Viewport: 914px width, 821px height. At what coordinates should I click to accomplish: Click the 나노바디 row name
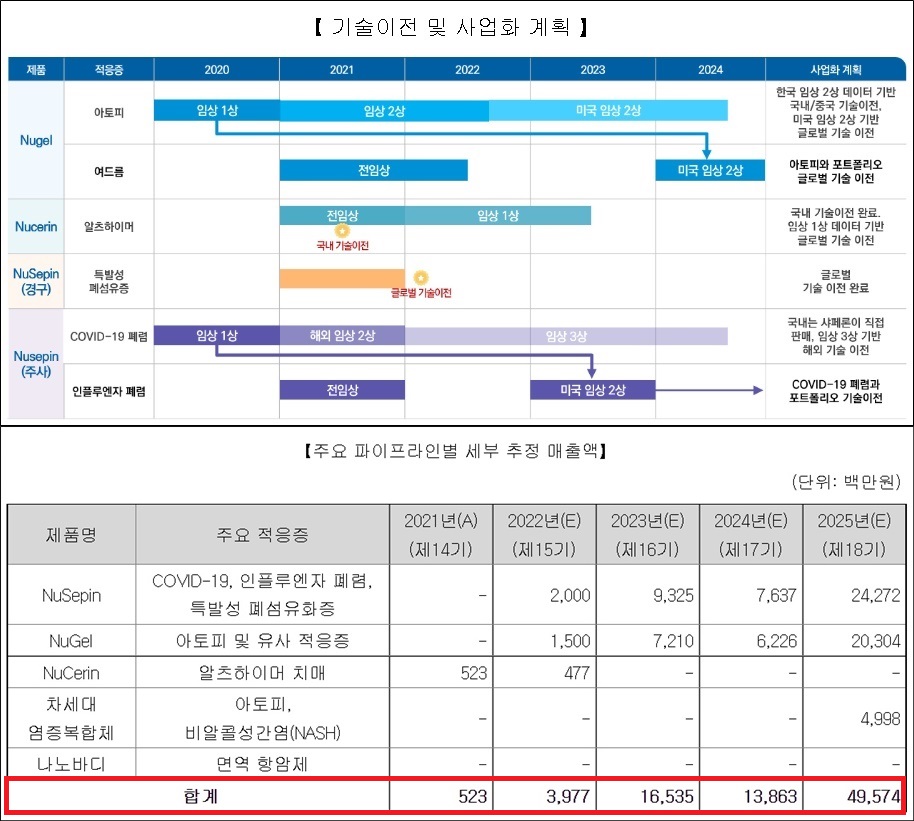pyautogui.click(x=71, y=764)
